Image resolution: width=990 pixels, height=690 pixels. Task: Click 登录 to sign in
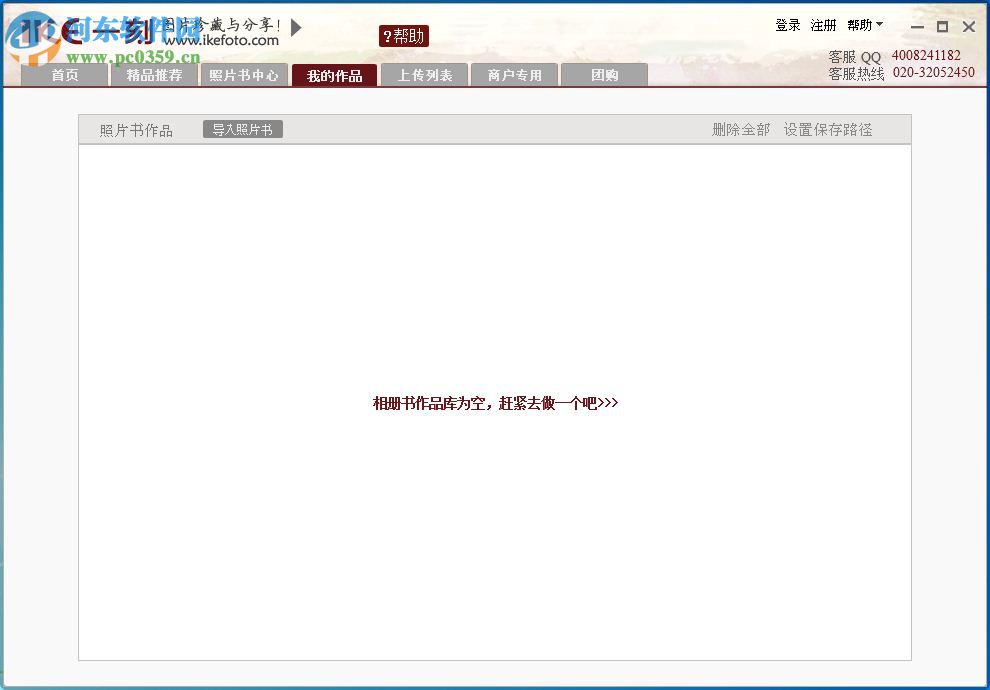787,25
